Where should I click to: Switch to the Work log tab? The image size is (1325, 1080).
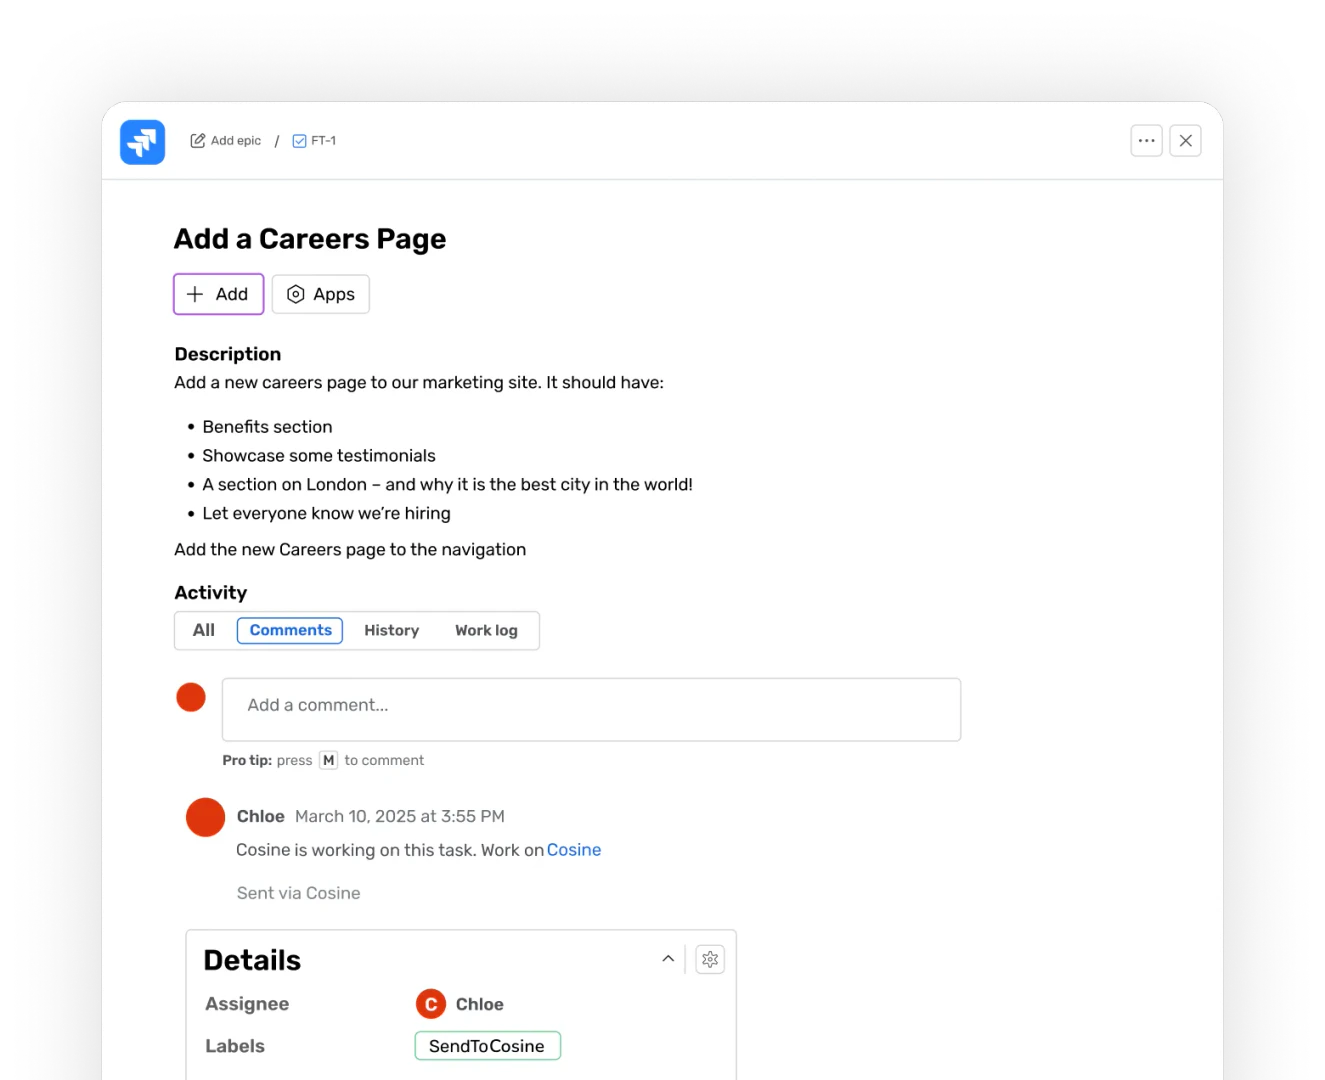pos(486,630)
